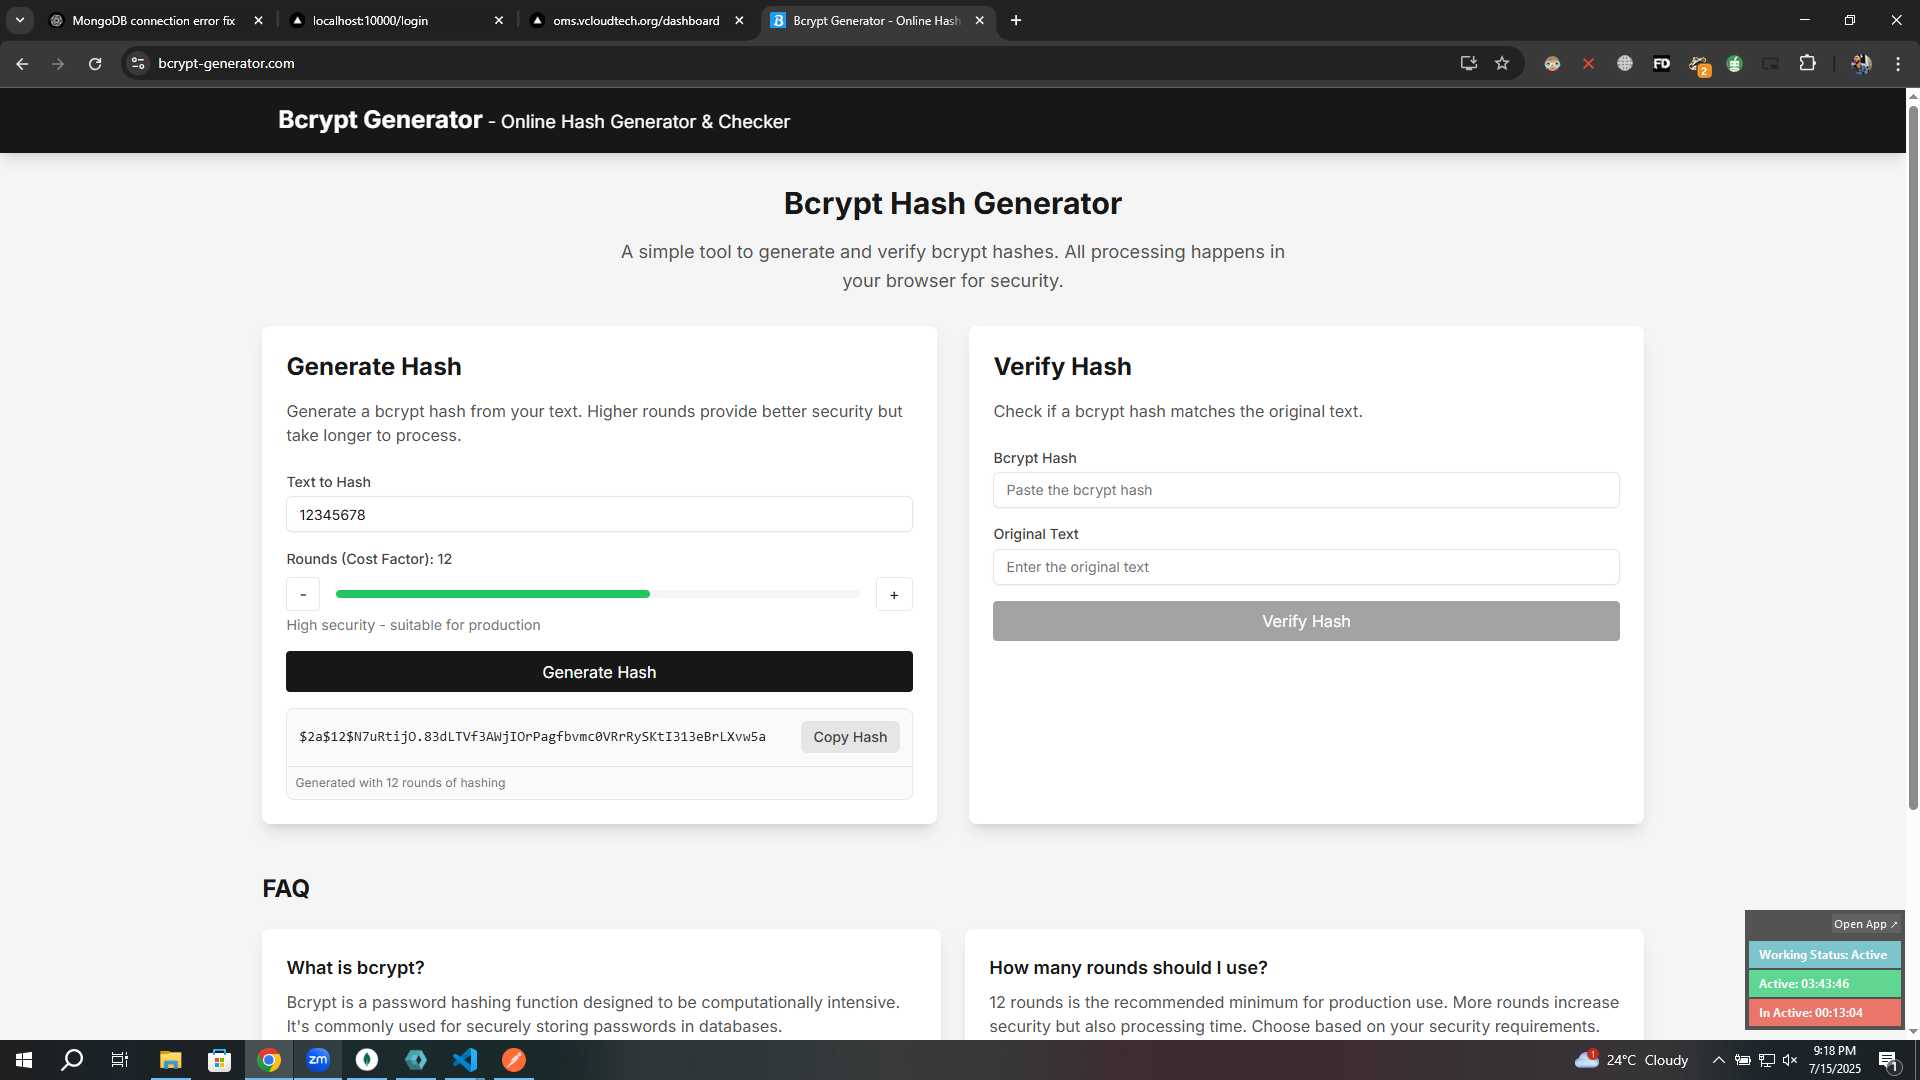Screen dimensions: 1920x1080
Task: Click the red X extension icon
Action: pos(1588,63)
